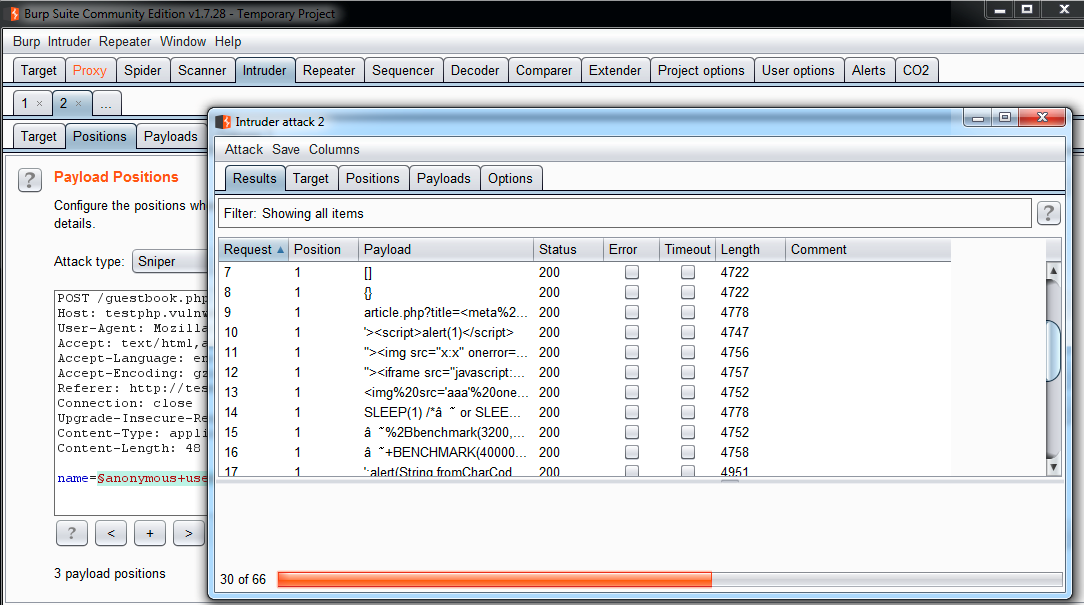Image resolution: width=1084 pixels, height=605 pixels.
Task: Select row with payload '><script>alert(1)</script>
Action: point(584,333)
